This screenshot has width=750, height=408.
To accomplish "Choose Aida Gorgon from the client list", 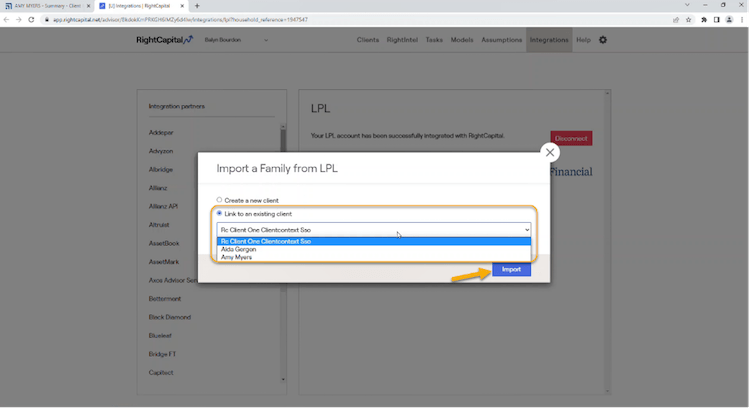I will 239,249.
